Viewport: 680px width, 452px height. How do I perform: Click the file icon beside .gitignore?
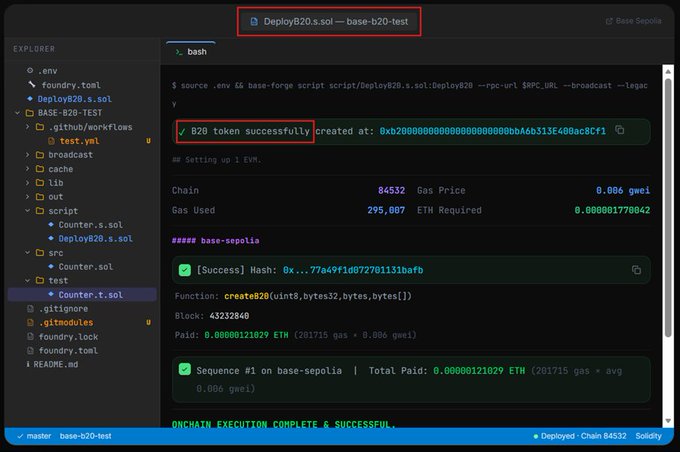point(30,308)
